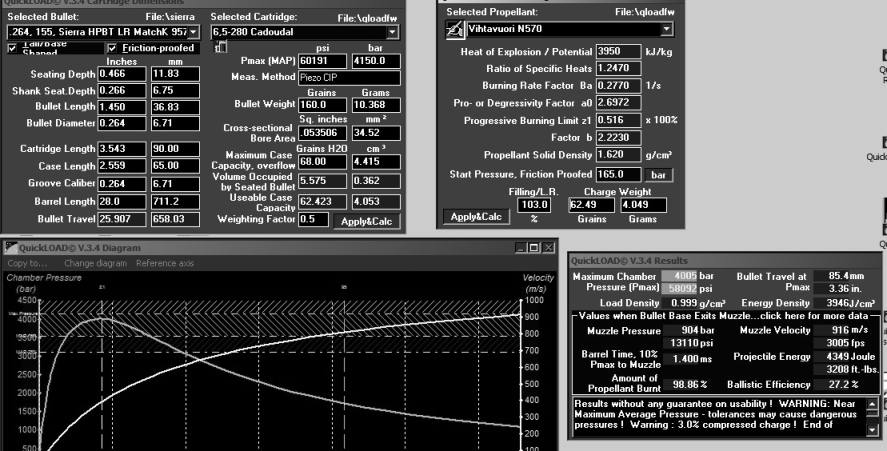Click the propellant icon beside Vihtavuori N570
887x451 pixels.
(454, 29)
